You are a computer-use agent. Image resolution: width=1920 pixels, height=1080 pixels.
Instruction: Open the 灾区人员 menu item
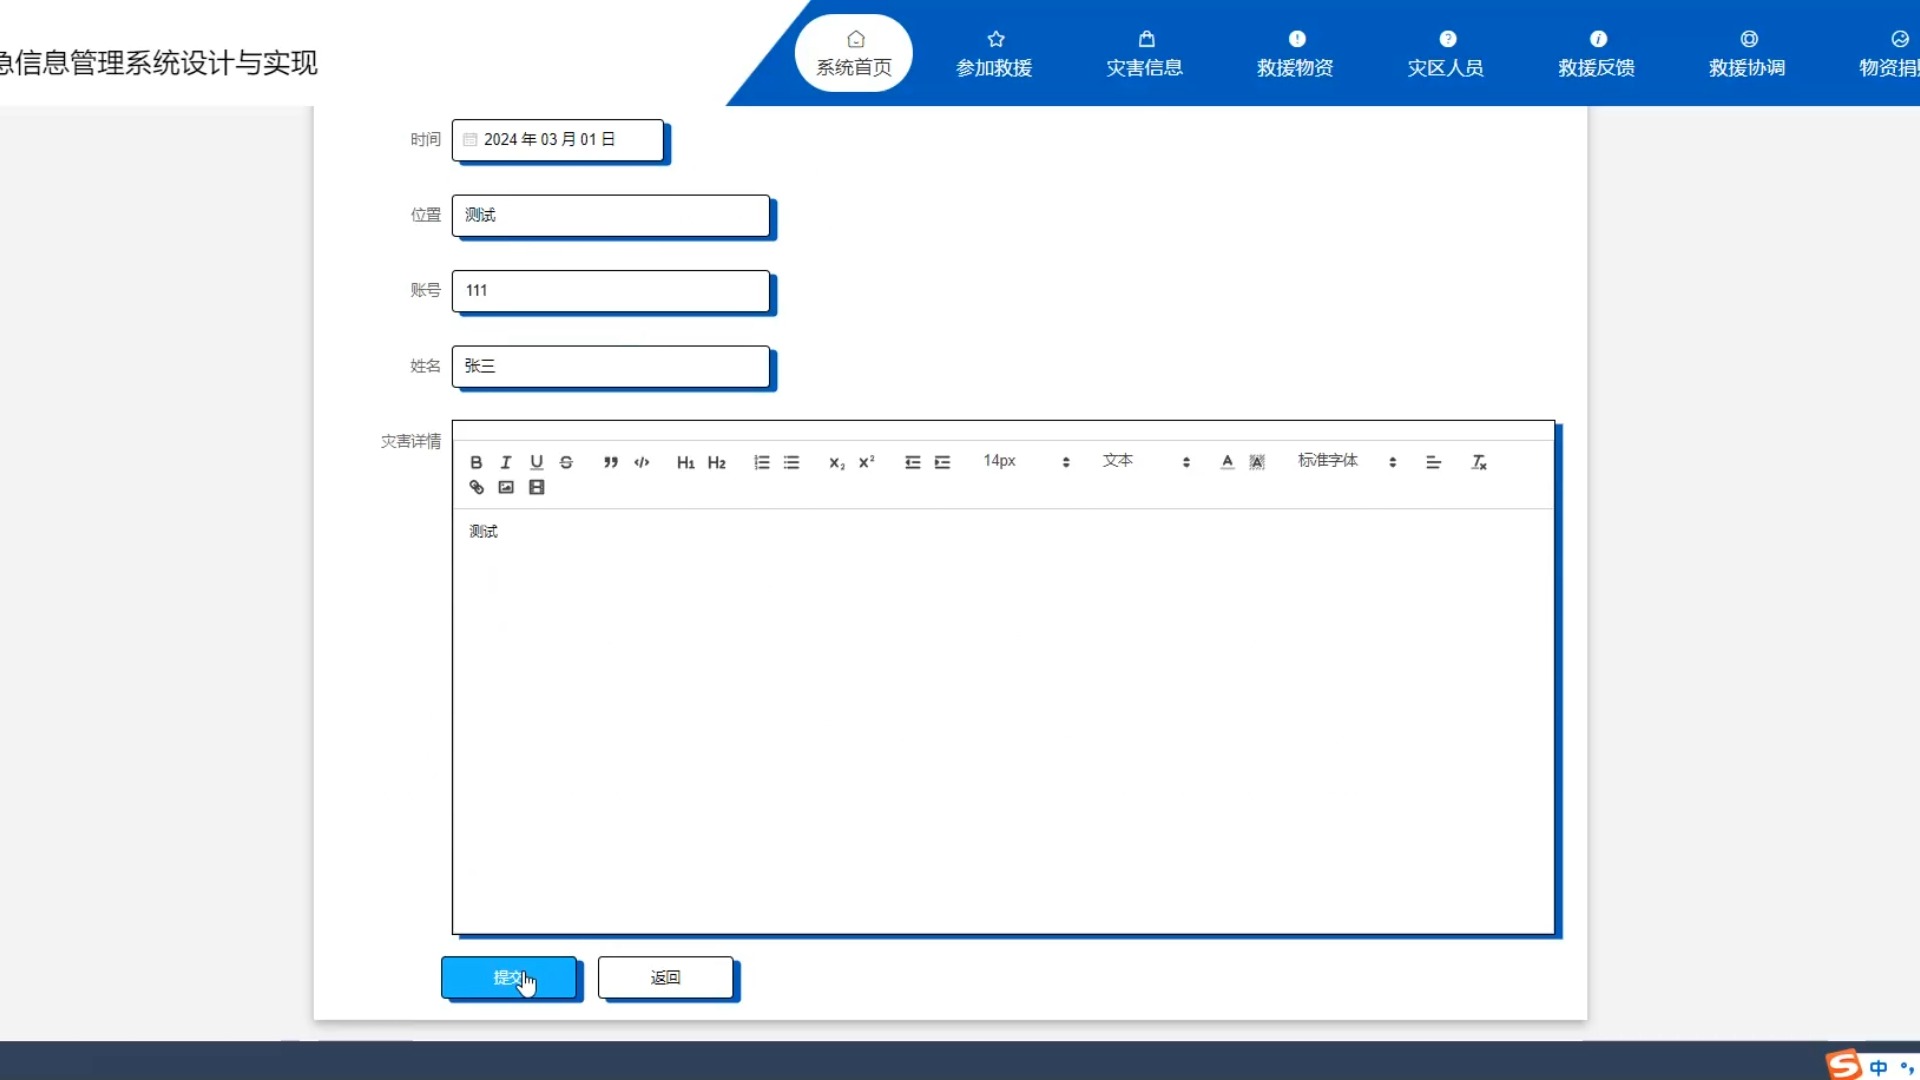point(1446,53)
